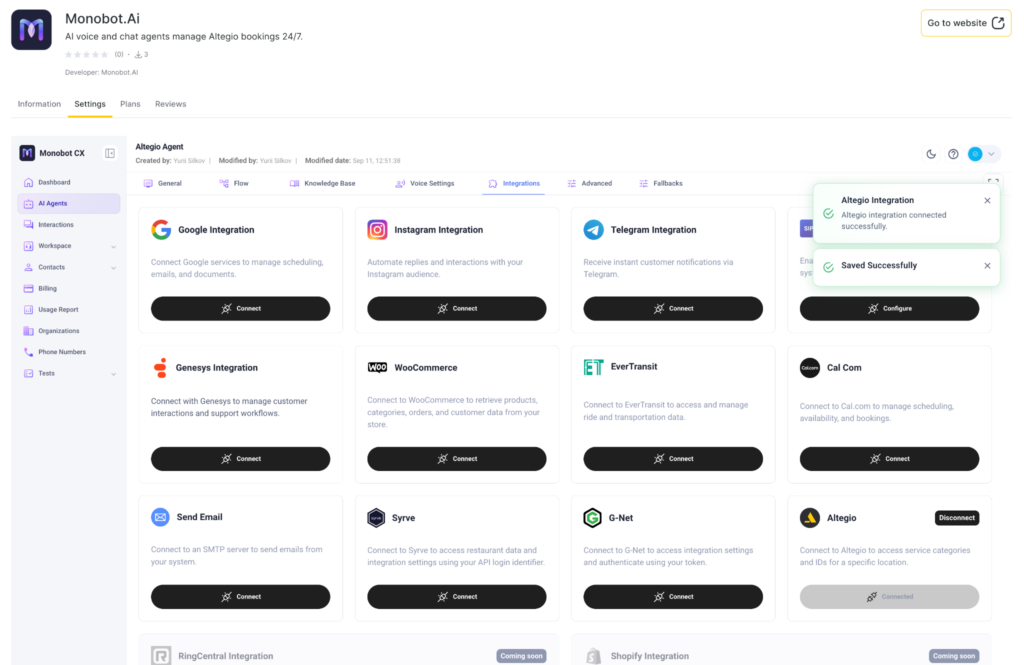The height and width of the screenshot is (665, 1024).
Task: Click the Altegio logo icon
Action: click(x=810, y=518)
